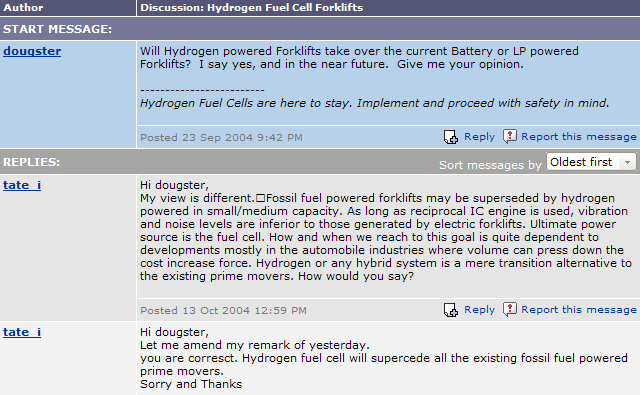The height and width of the screenshot is (395, 640).
Task: Click the Discussion: Hydrogen Fuel Cell Forklifts title
Action: pos(251,7)
